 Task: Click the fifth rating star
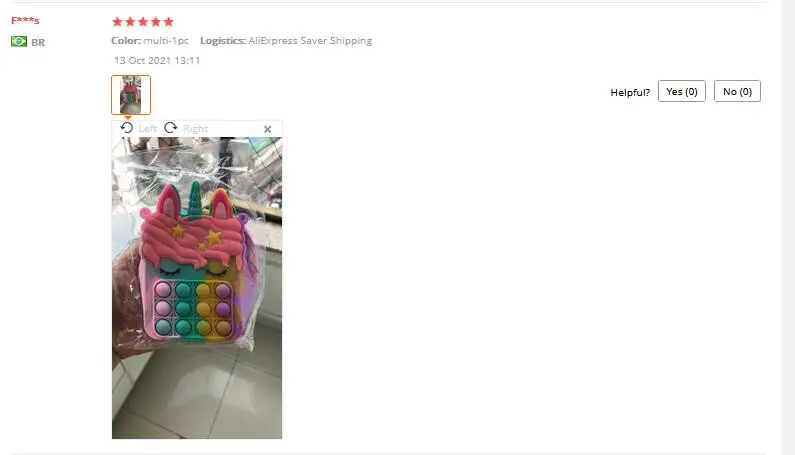point(169,21)
